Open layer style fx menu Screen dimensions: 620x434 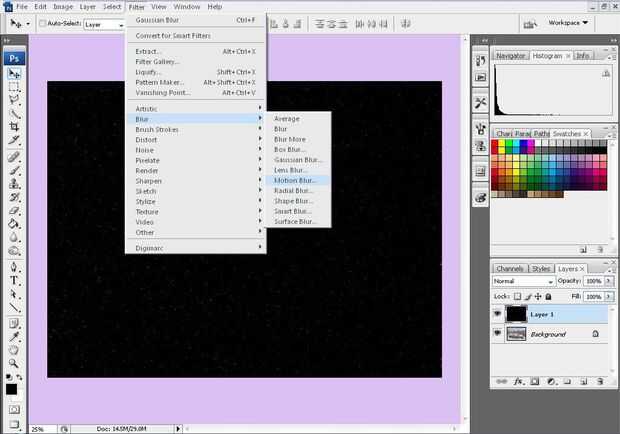point(518,381)
